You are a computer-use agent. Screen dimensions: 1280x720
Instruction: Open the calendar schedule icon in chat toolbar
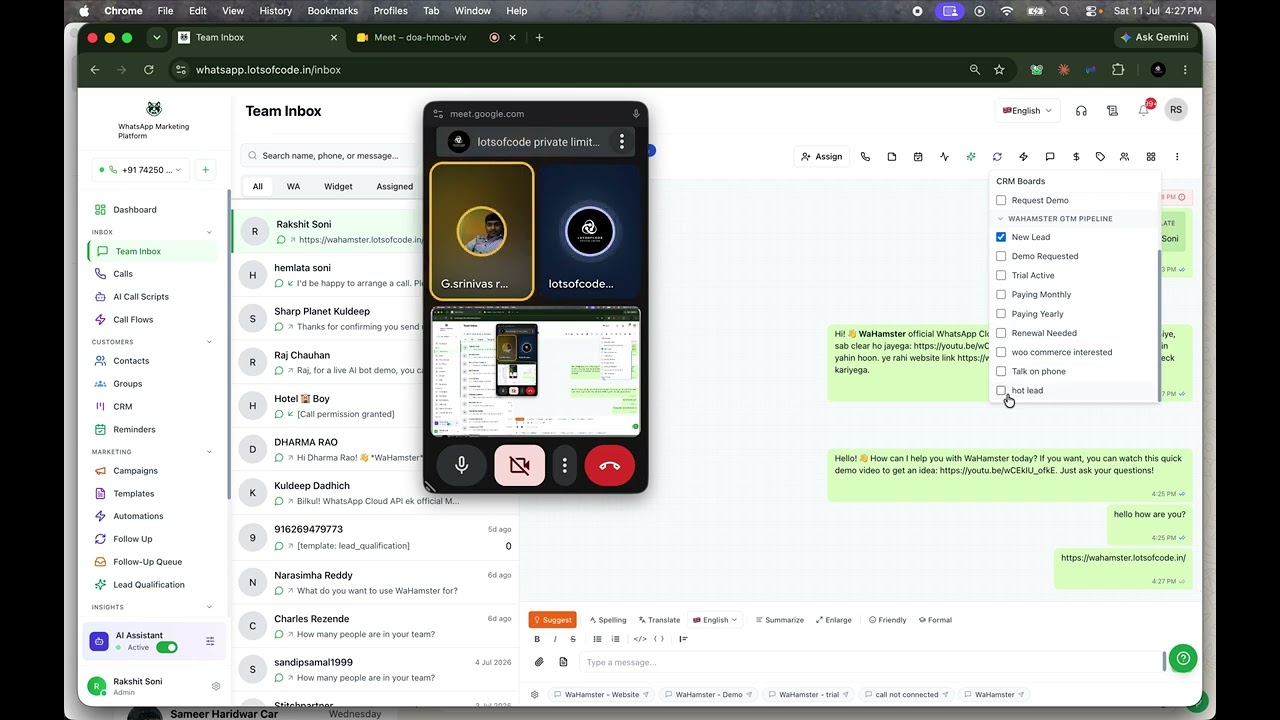(x=918, y=157)
